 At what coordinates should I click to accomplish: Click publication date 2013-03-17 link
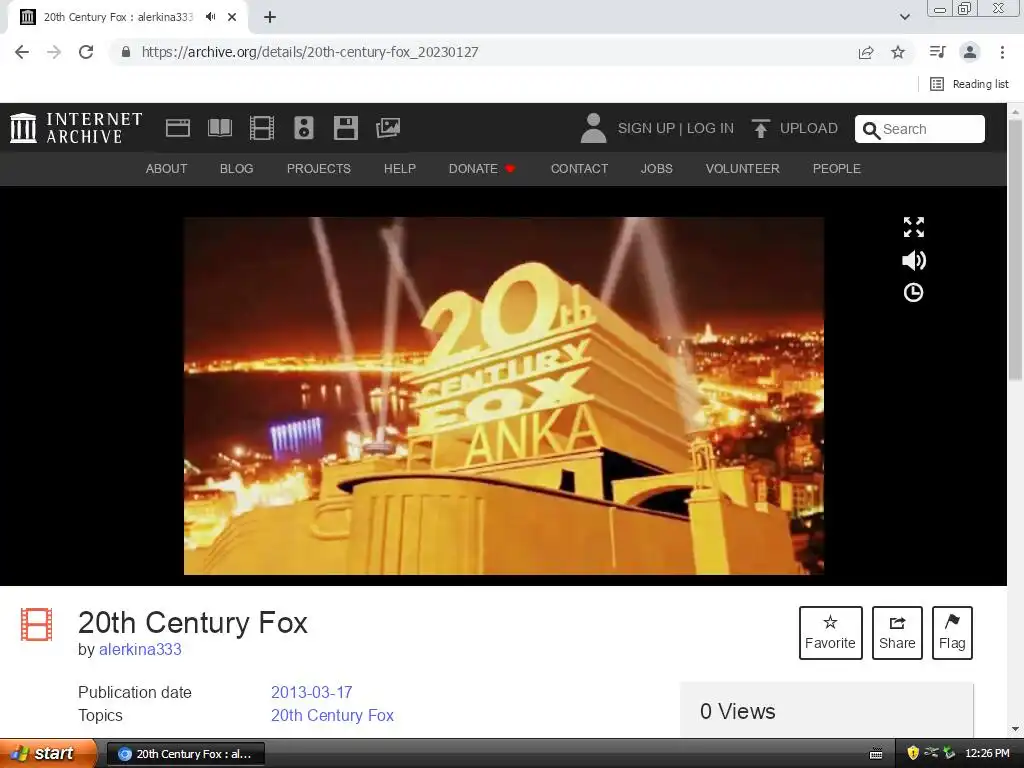click(312, 692)
